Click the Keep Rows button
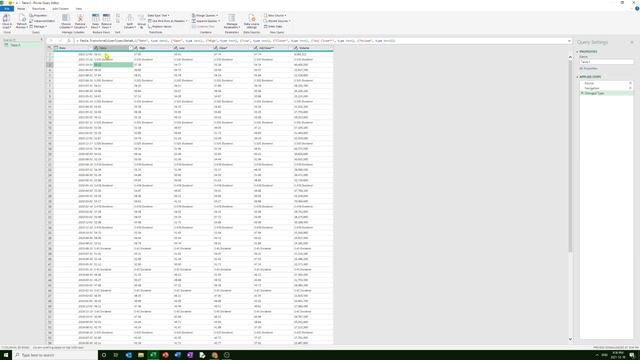 pyautogui.click(x=96, y=21)
